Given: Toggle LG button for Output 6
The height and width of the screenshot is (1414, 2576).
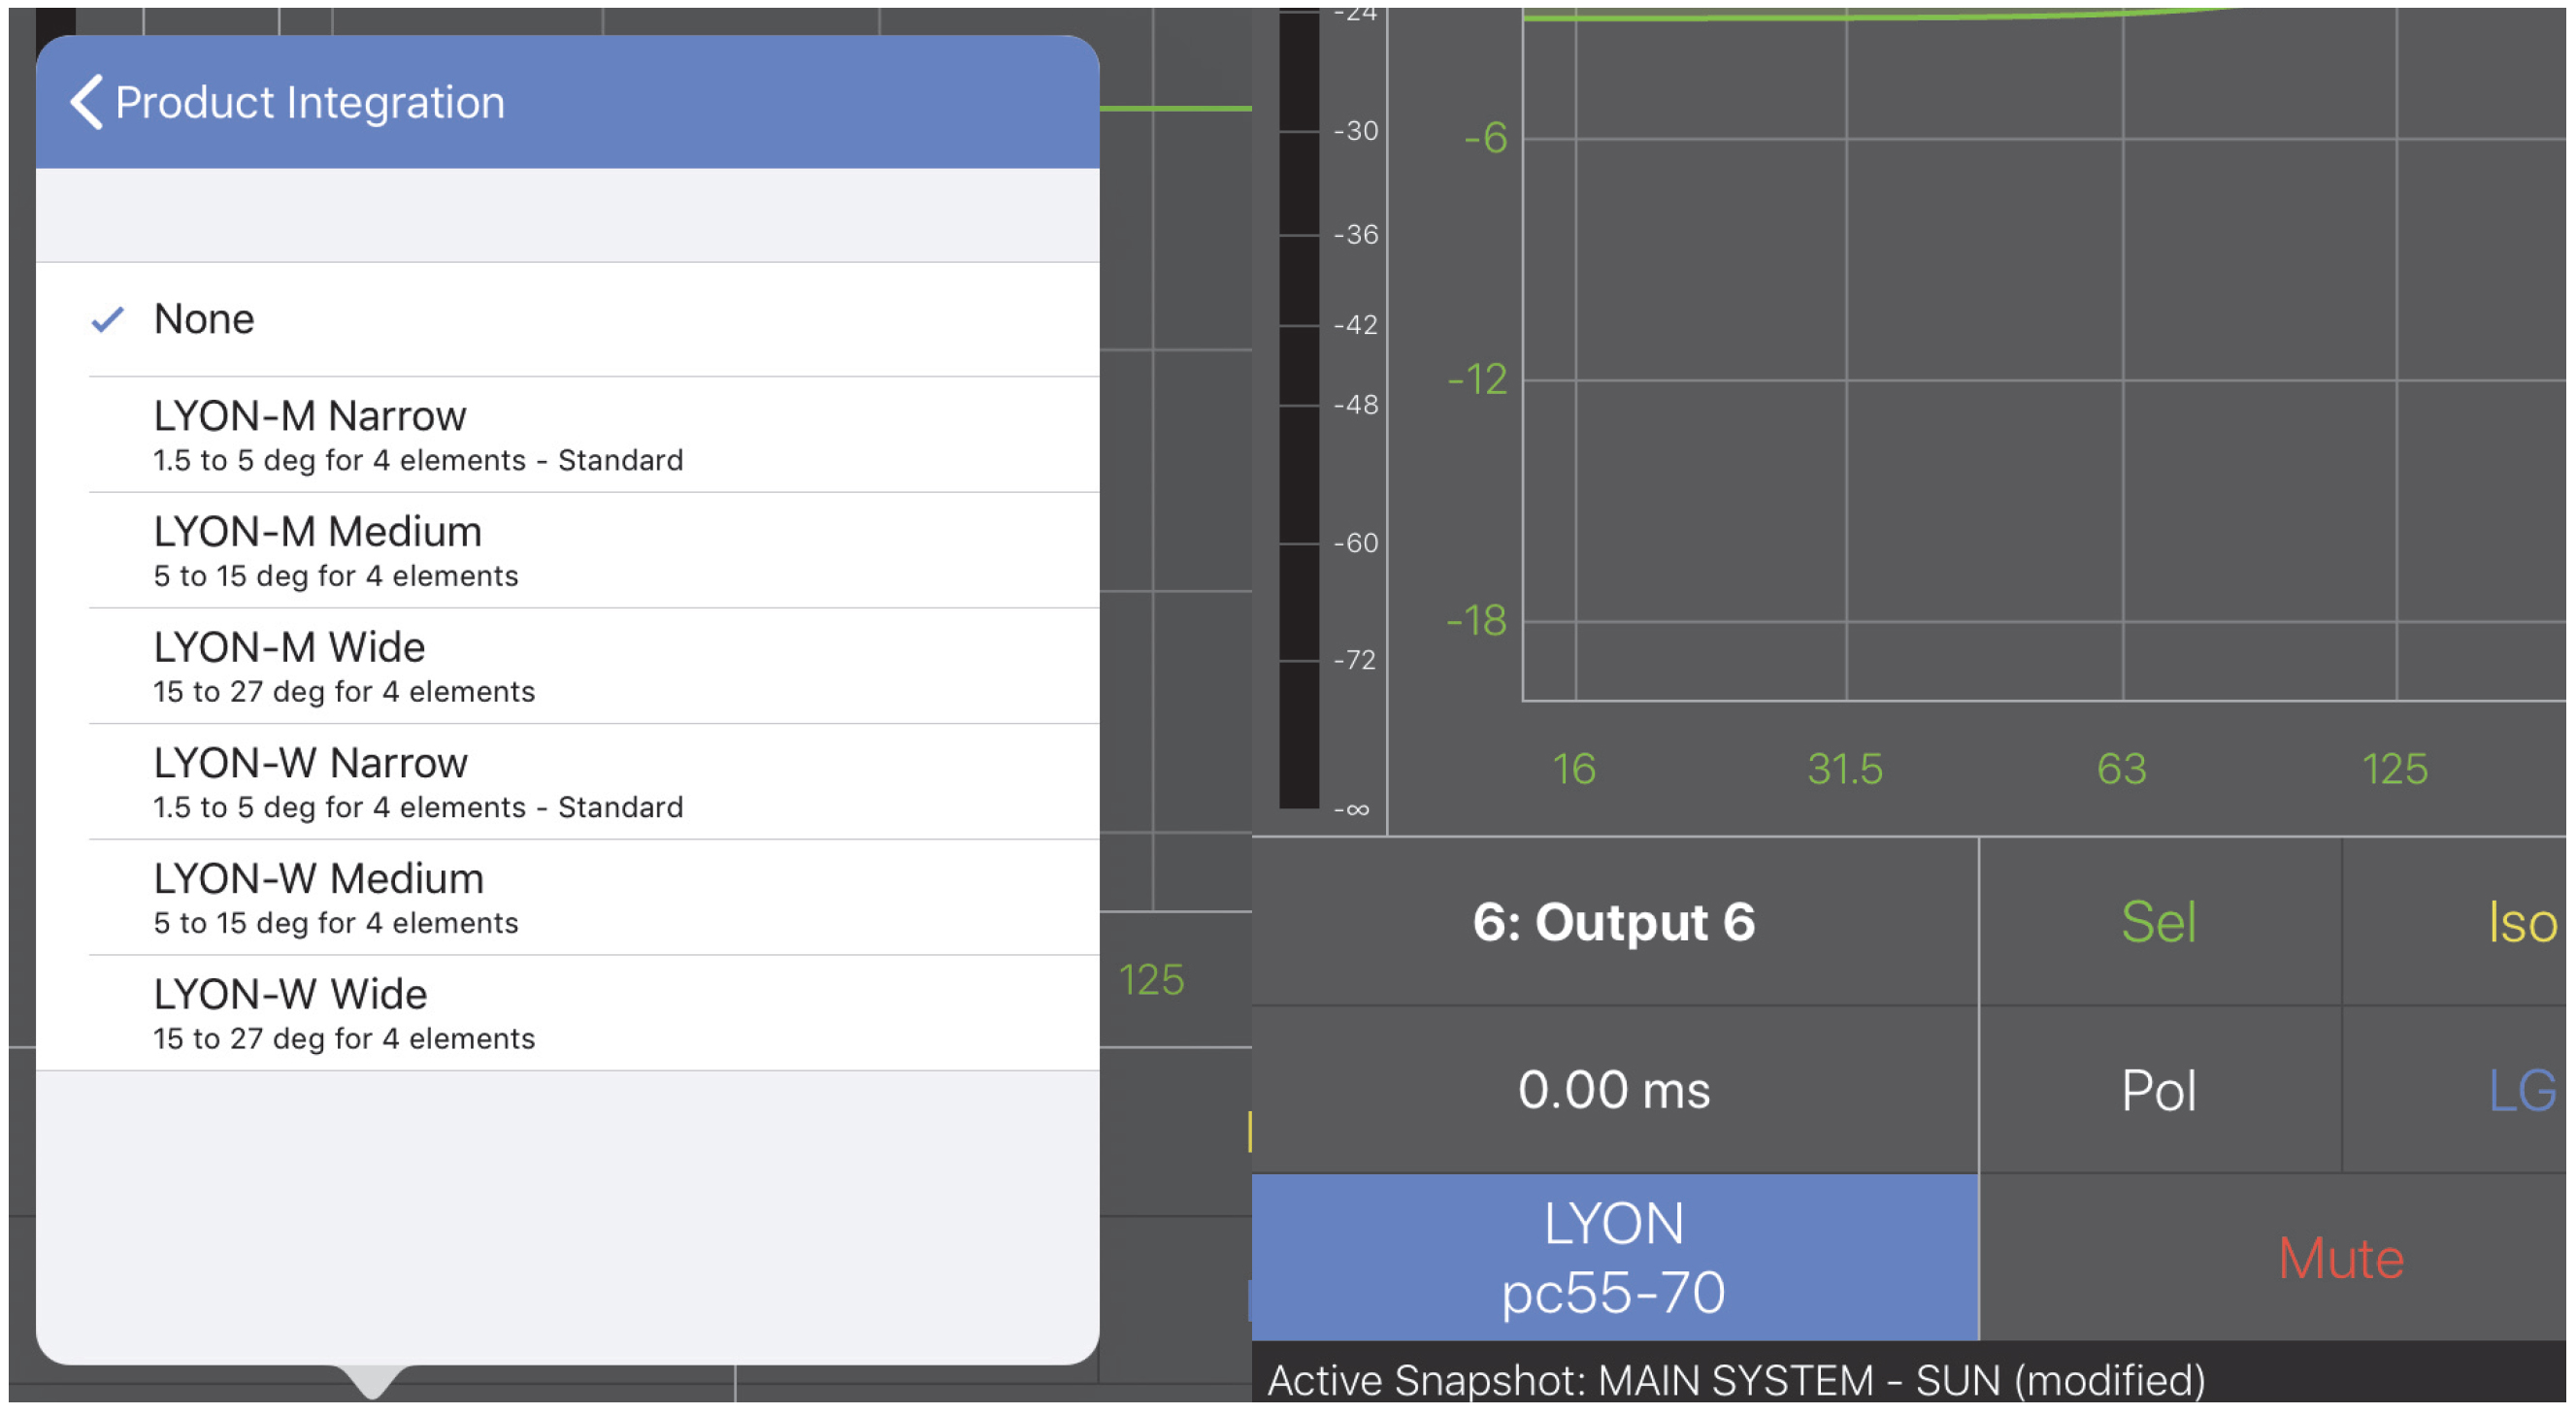Looking at the screenshot, I should [x=2456, y=1090].
